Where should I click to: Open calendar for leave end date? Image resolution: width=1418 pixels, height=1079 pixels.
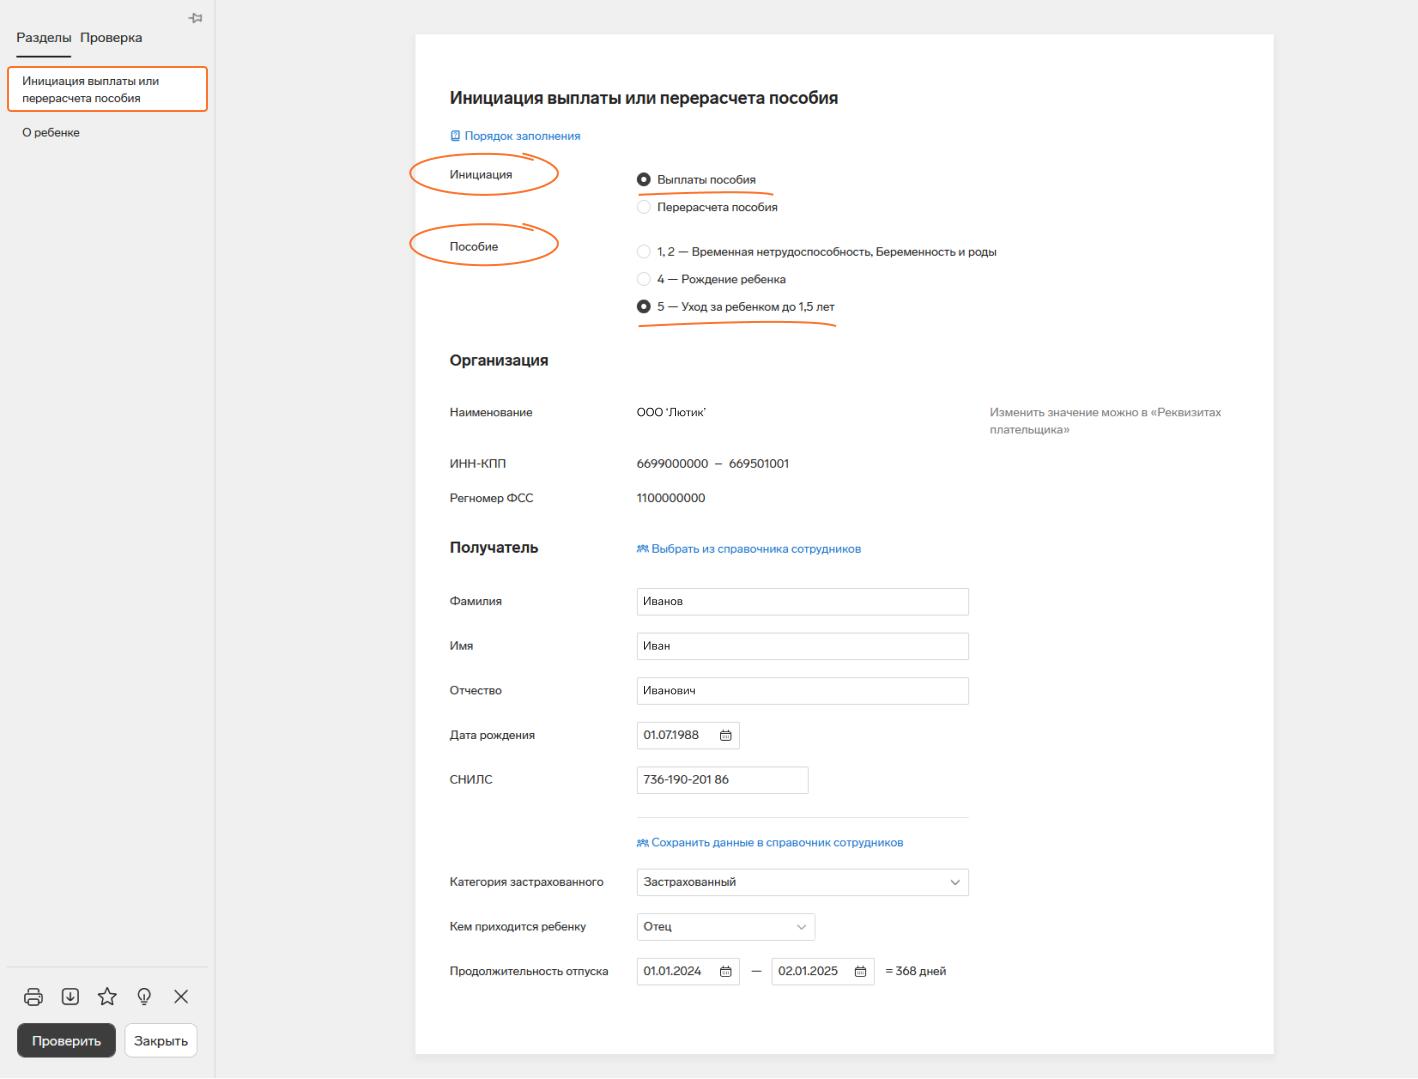[x=860, y=972]
